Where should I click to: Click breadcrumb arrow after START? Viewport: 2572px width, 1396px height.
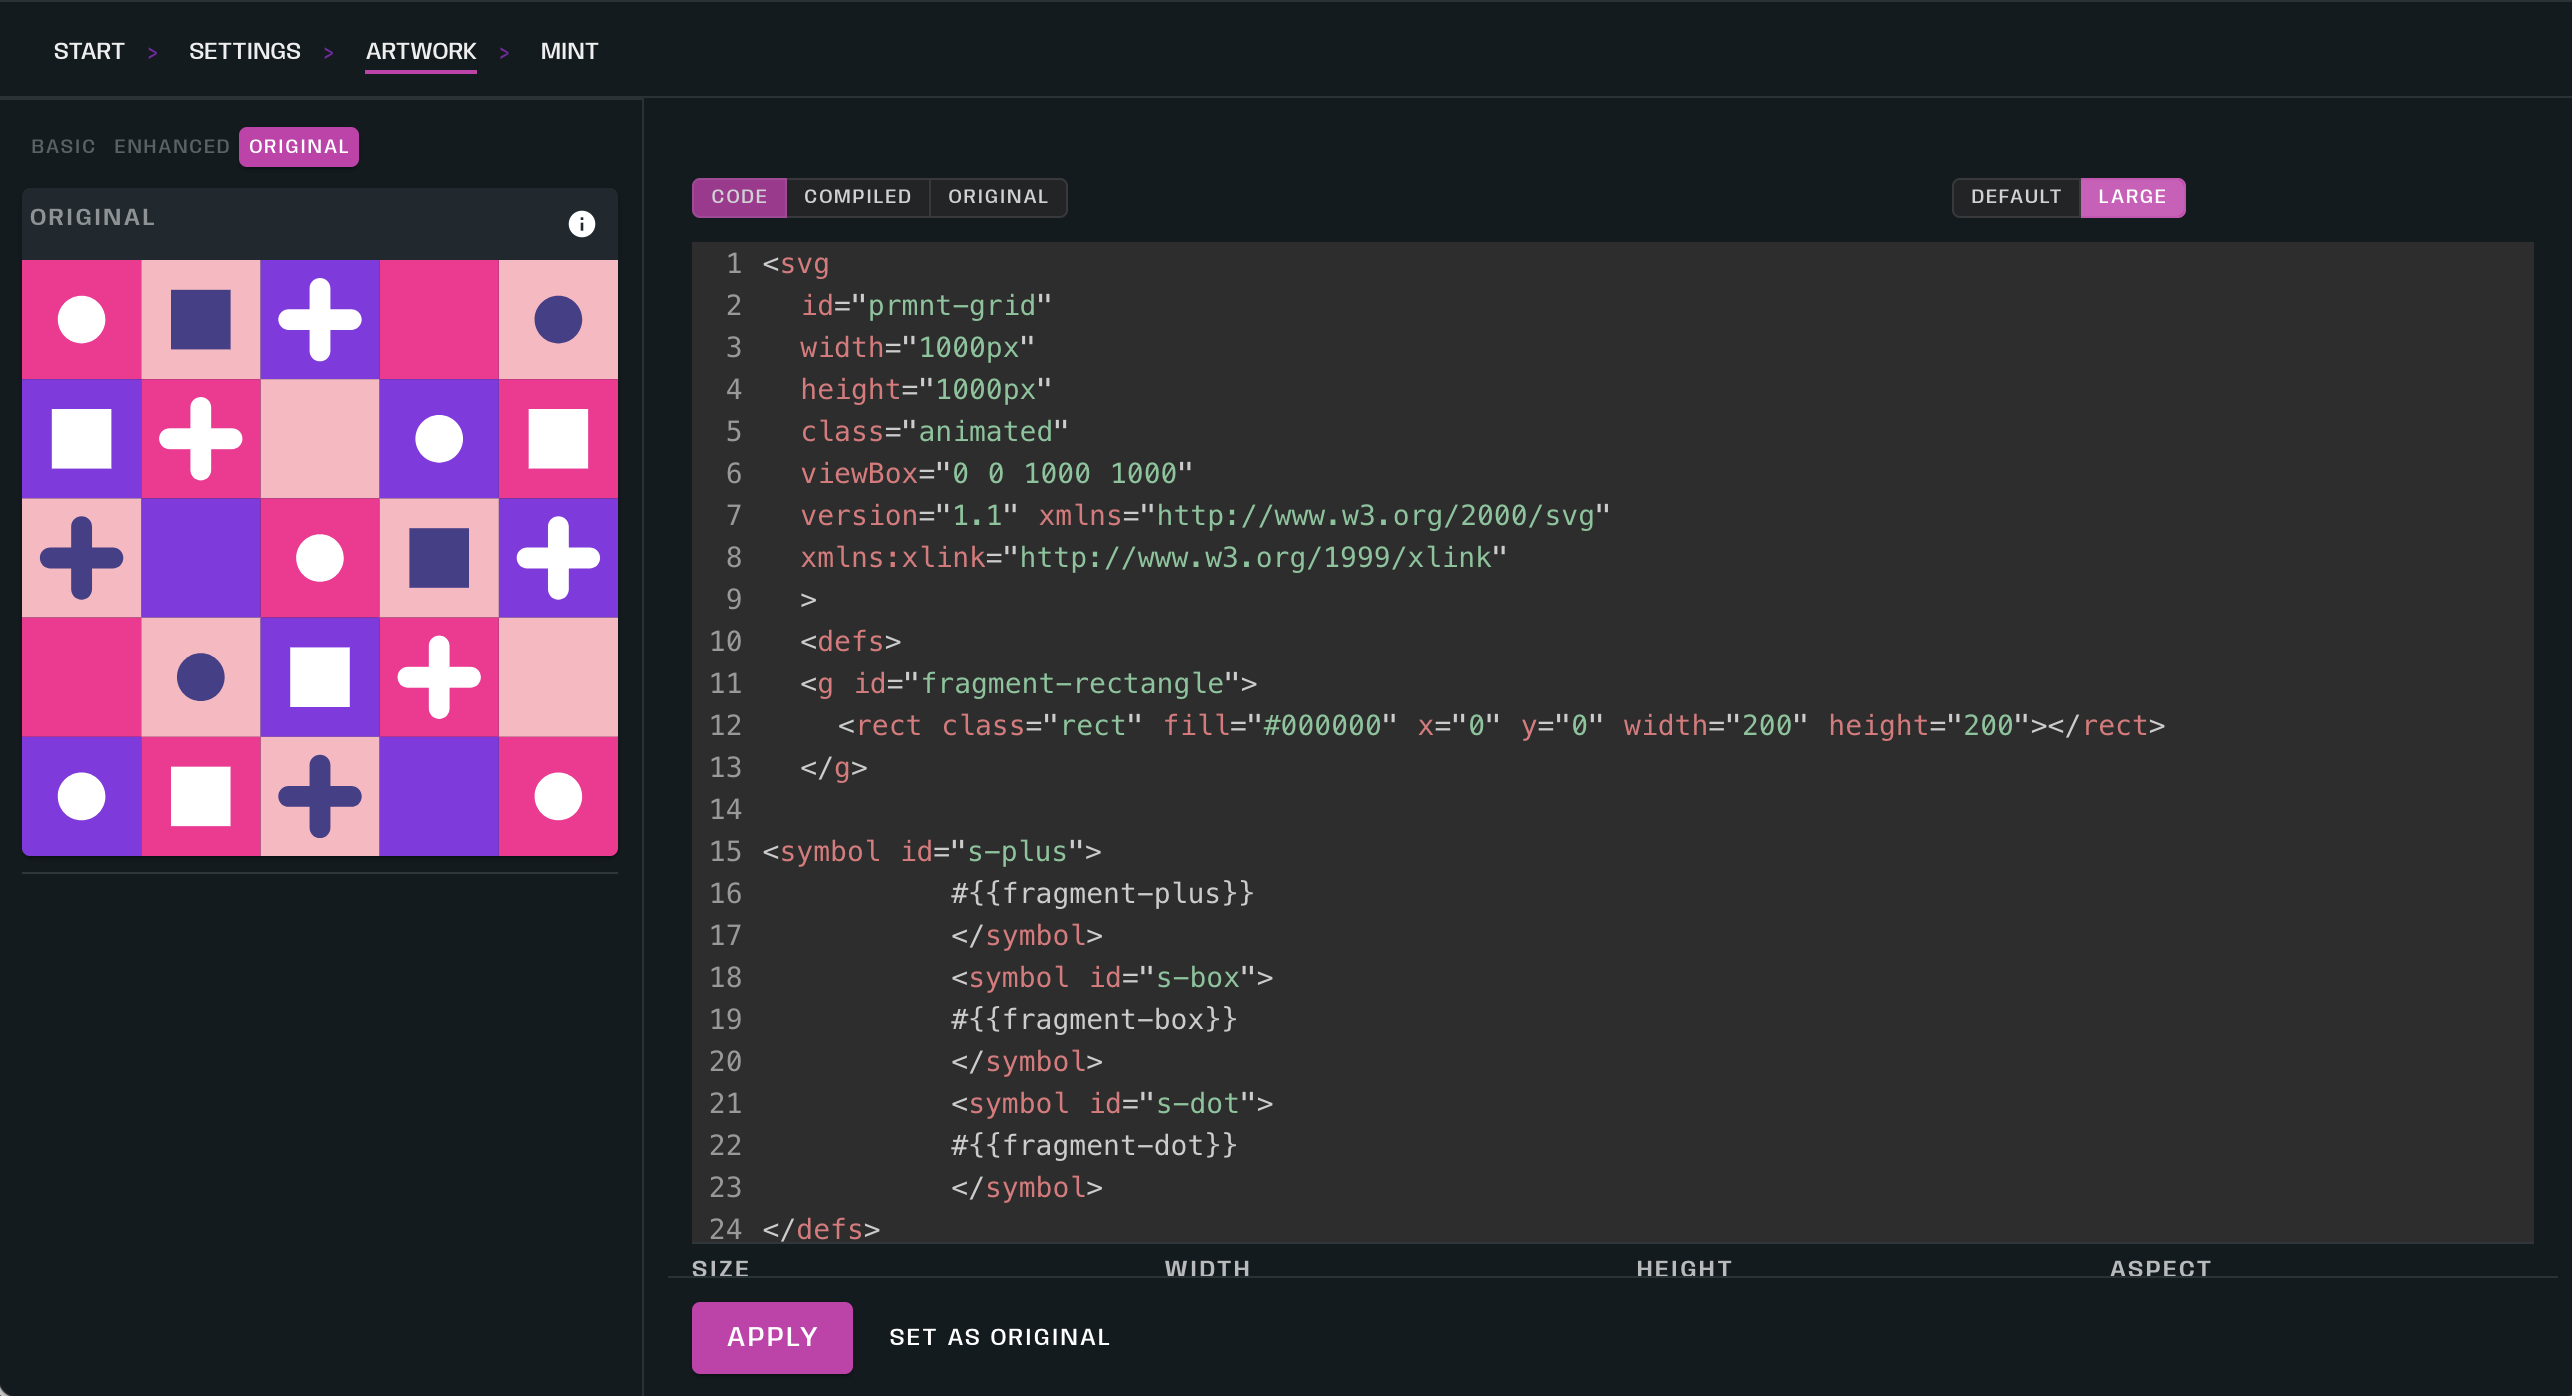pos(152,53)
